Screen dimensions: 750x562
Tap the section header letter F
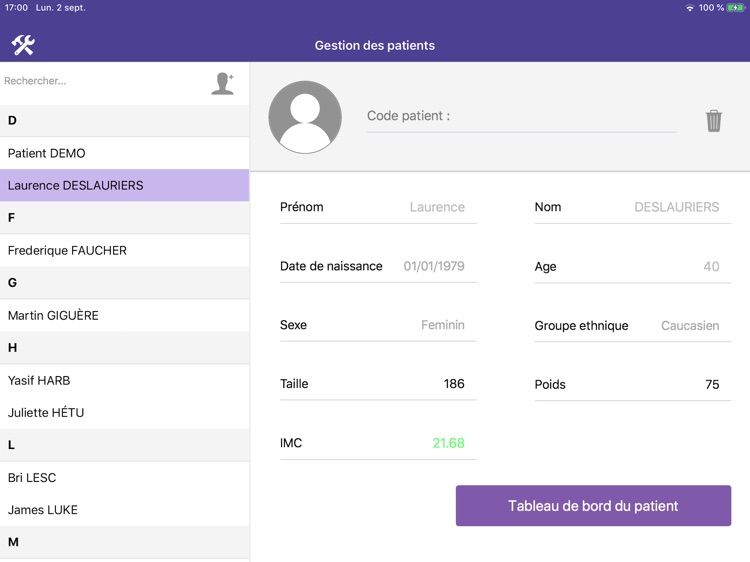[x=11, y=218]
